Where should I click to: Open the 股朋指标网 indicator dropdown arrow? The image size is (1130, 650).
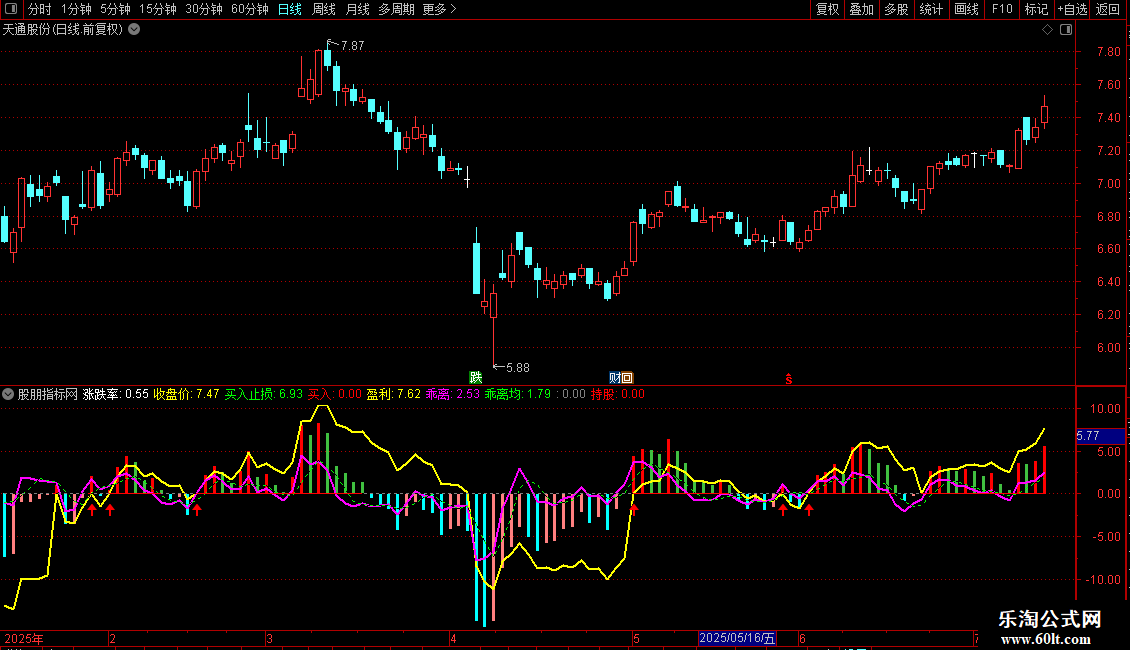8,394
